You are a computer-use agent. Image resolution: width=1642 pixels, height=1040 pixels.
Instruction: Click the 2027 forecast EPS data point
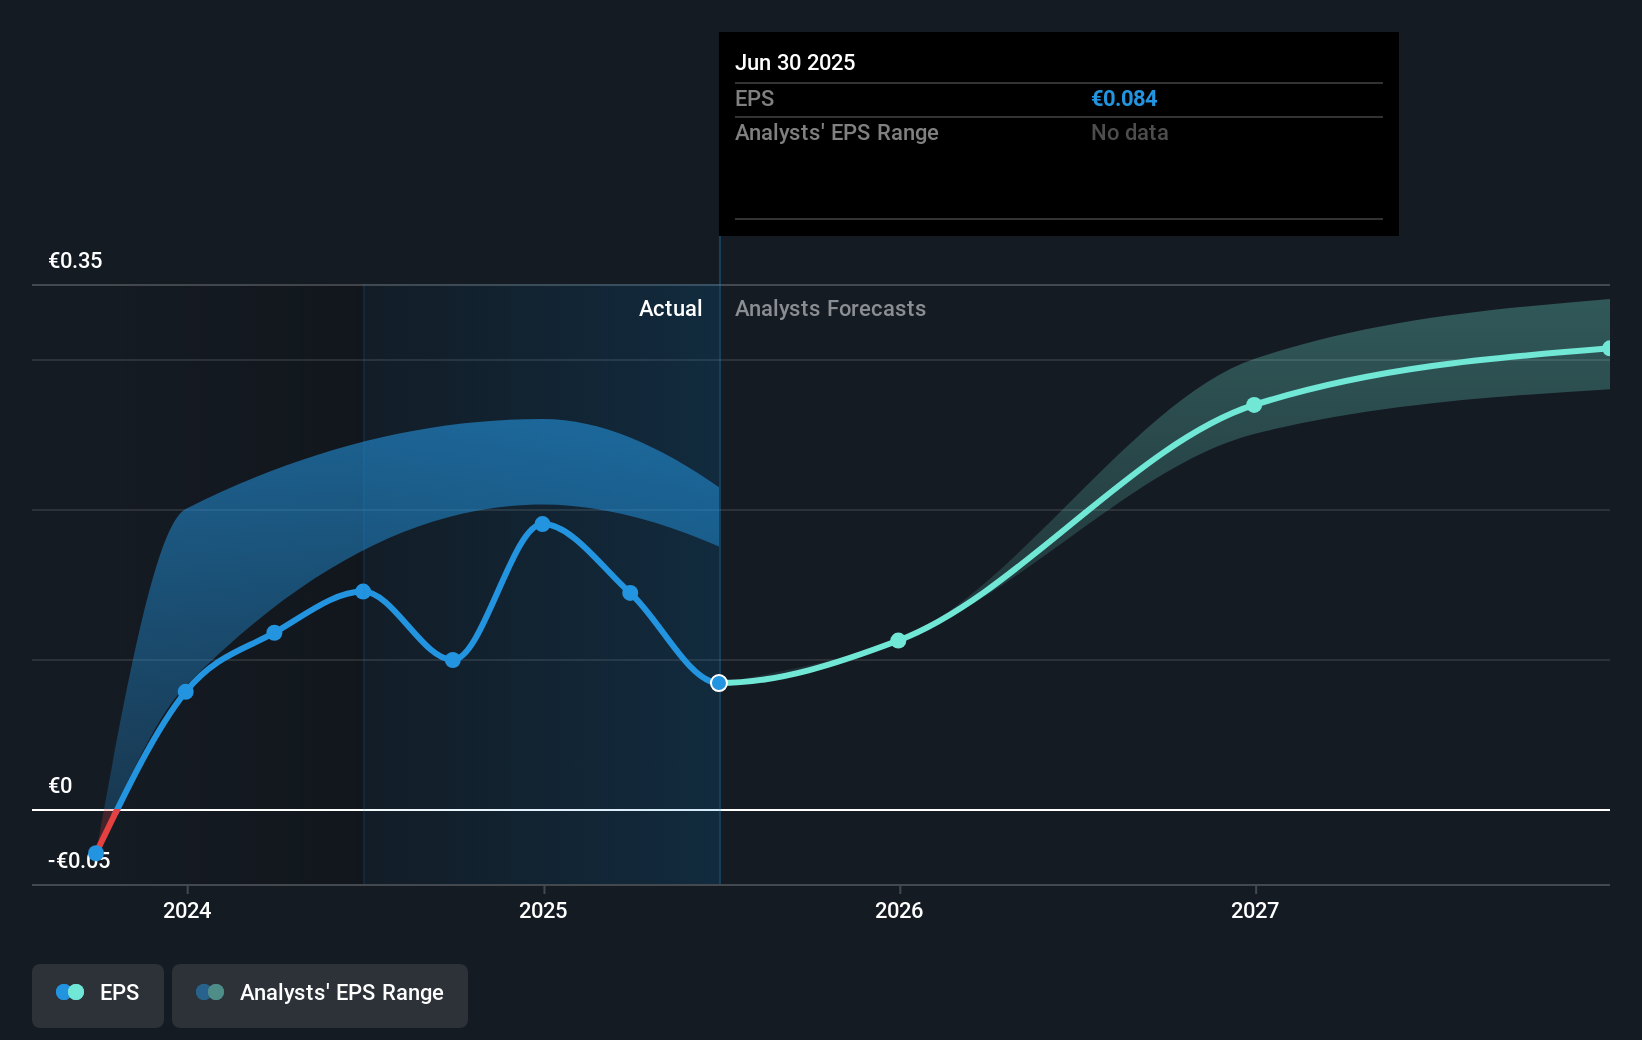click(x=1254, y=405)
